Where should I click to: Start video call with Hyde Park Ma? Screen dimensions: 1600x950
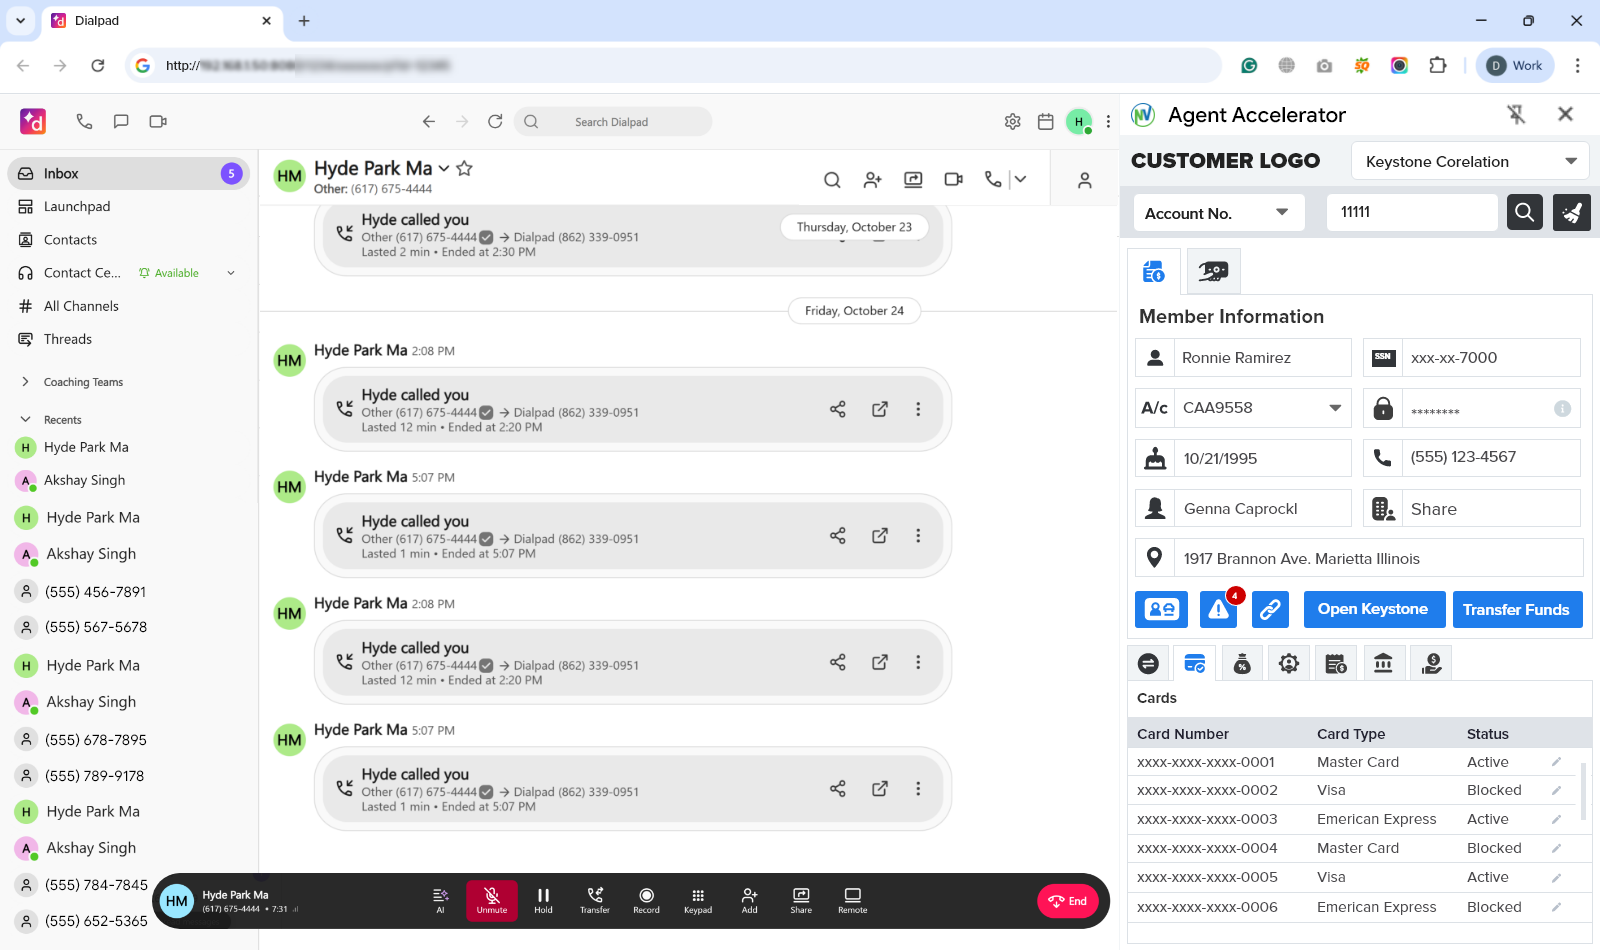(954, 179)
